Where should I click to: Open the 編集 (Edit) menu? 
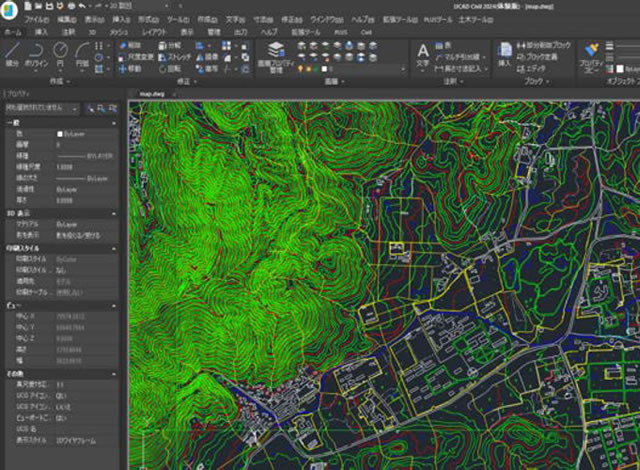pos(67,20)
